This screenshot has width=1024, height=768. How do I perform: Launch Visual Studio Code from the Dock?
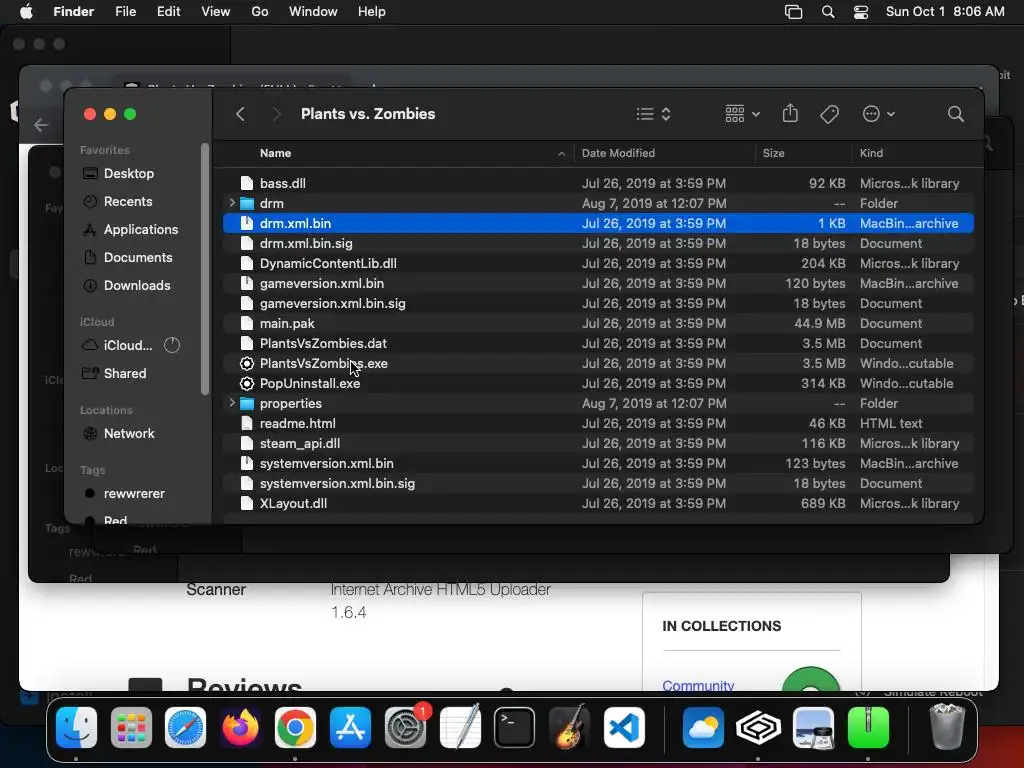click(624, 728)
